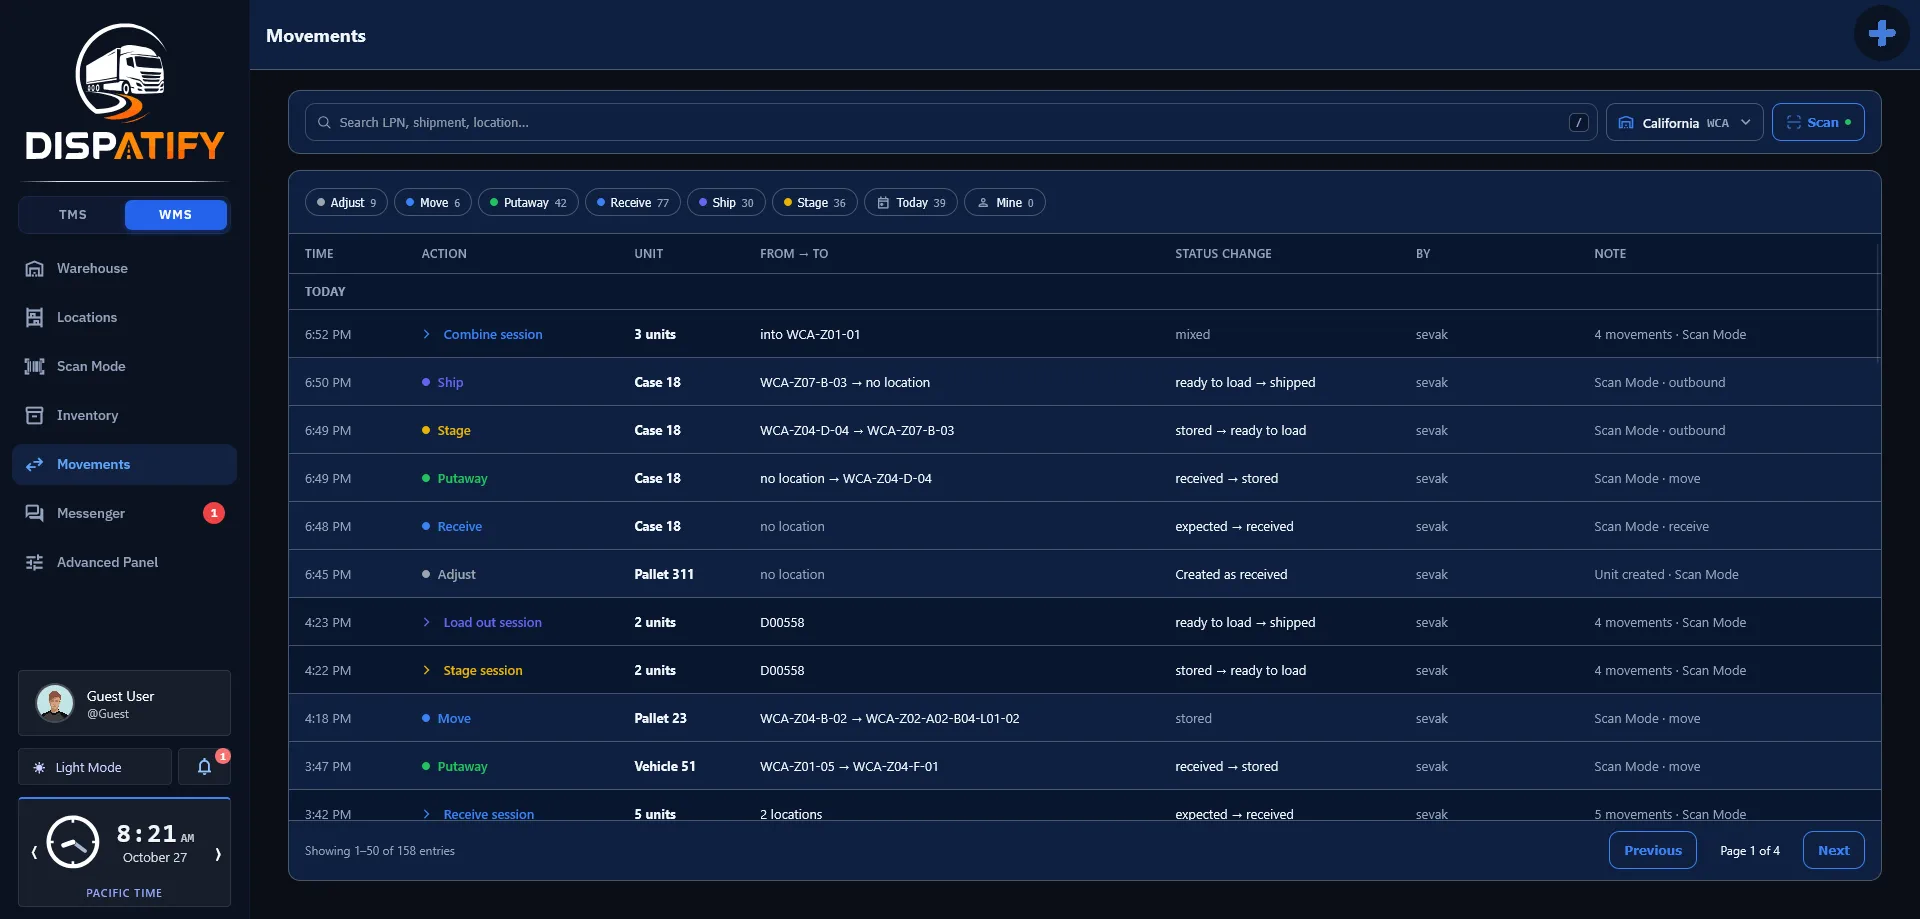This screenshot has width=1920, height=919.
Task: Switch to the TMS tab
Action: click(x=72, y=215)
